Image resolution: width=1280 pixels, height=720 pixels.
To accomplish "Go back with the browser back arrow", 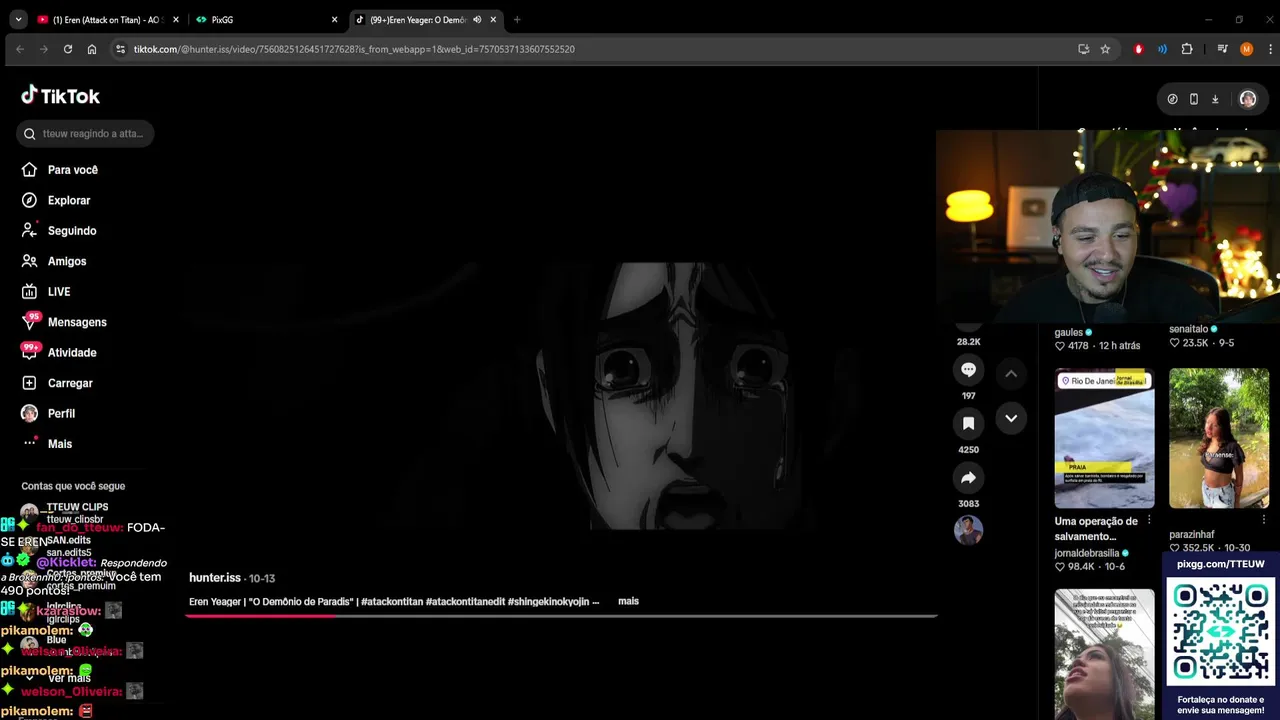I will (x=20, y=49).
